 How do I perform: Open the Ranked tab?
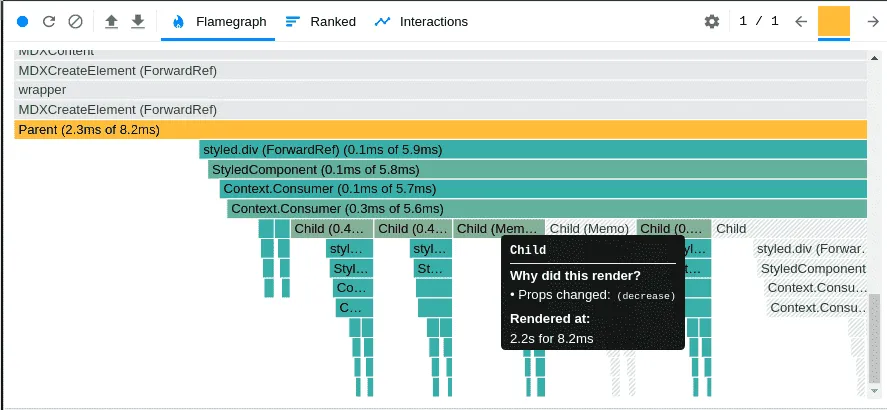(x=320, y=21)
